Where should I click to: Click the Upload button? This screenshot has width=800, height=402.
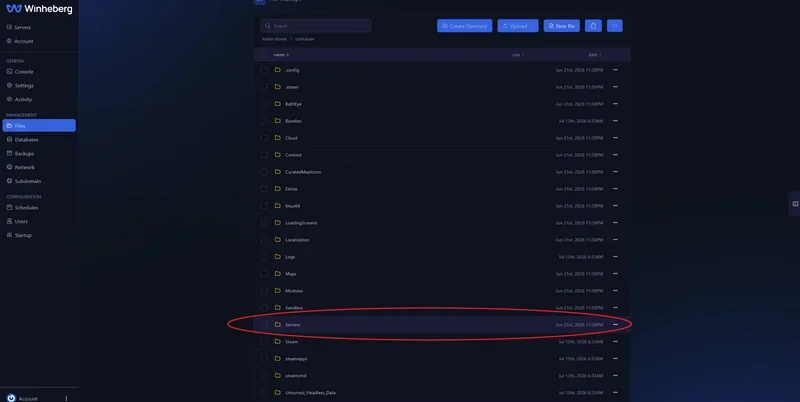pos(518,26)
